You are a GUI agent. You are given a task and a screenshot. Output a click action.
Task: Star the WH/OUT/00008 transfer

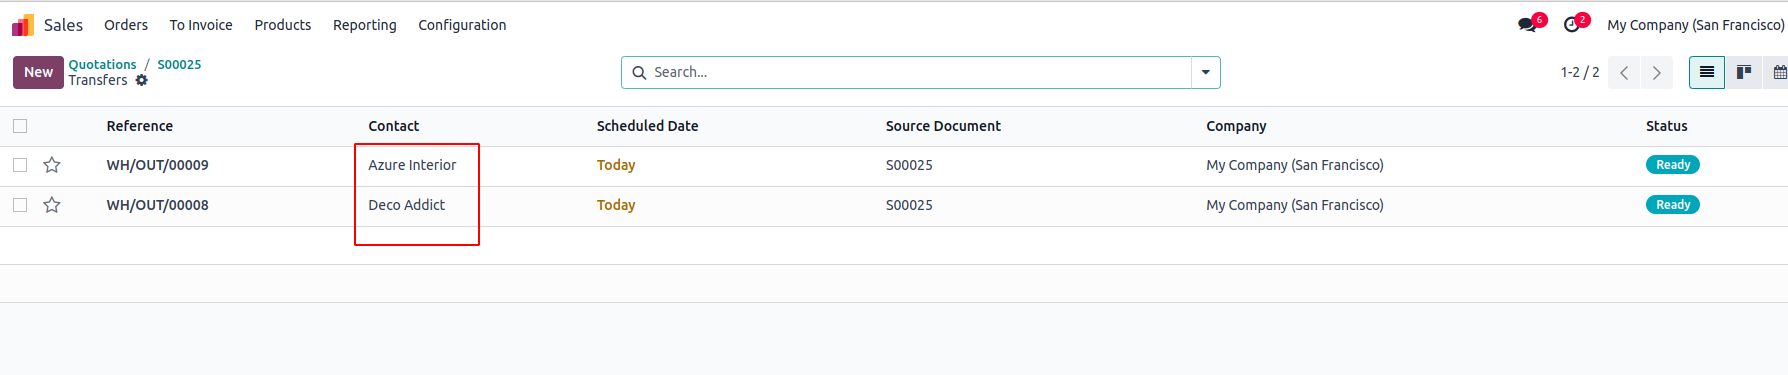[52, 205]
